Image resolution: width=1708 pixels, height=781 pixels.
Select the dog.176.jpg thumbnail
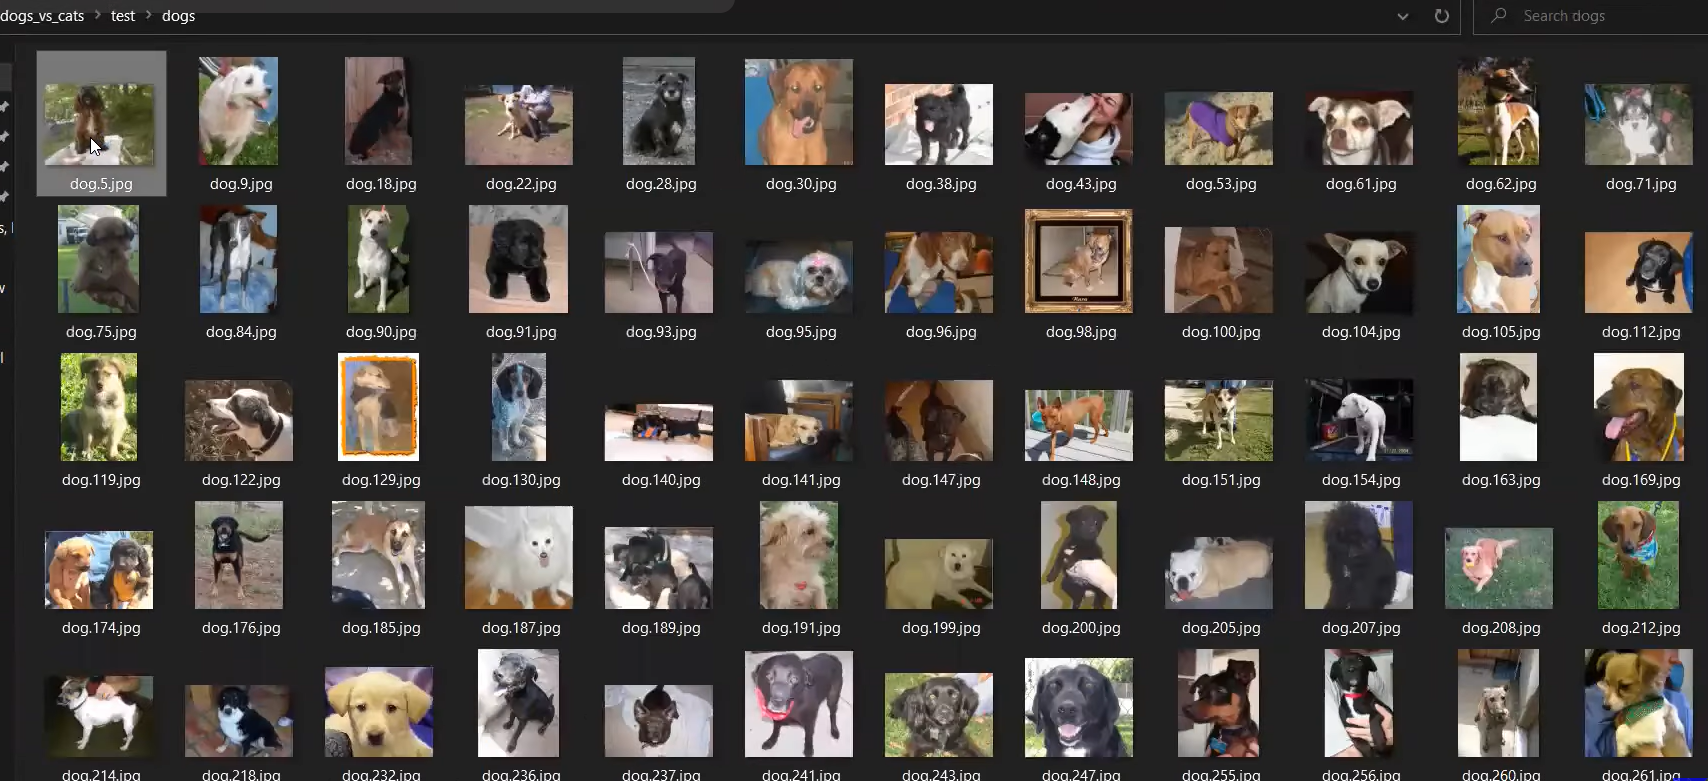pyautogui.click(x=239, y=555)
